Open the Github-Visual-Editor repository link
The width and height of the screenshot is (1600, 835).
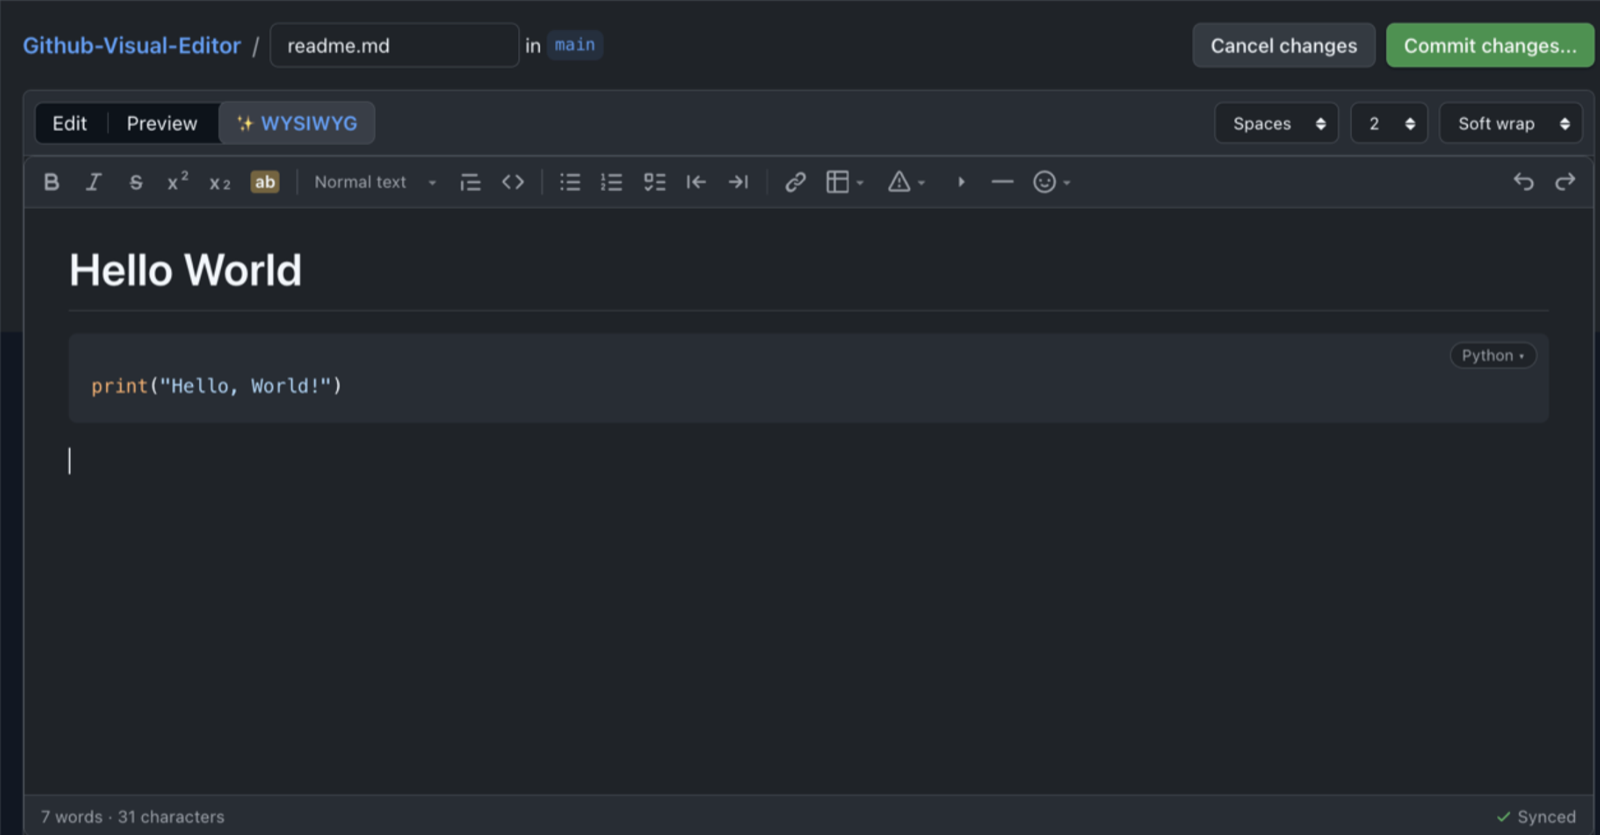pos(132,46)
